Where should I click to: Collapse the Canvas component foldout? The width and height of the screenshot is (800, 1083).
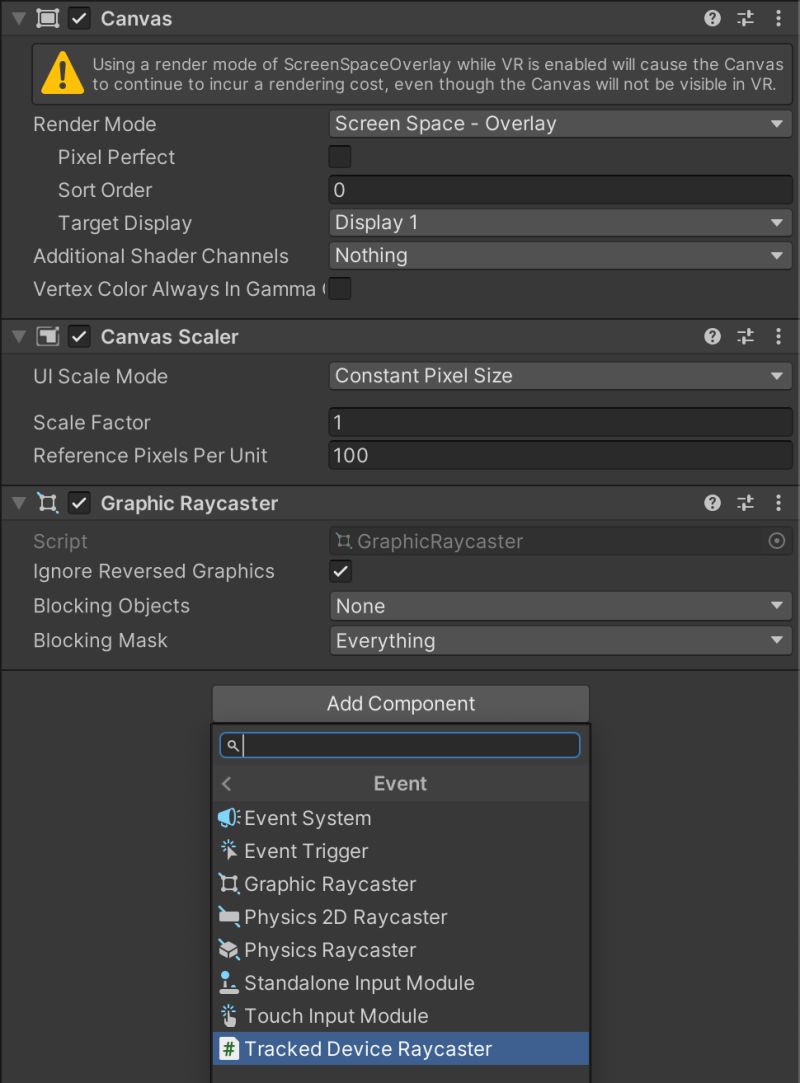20,18
